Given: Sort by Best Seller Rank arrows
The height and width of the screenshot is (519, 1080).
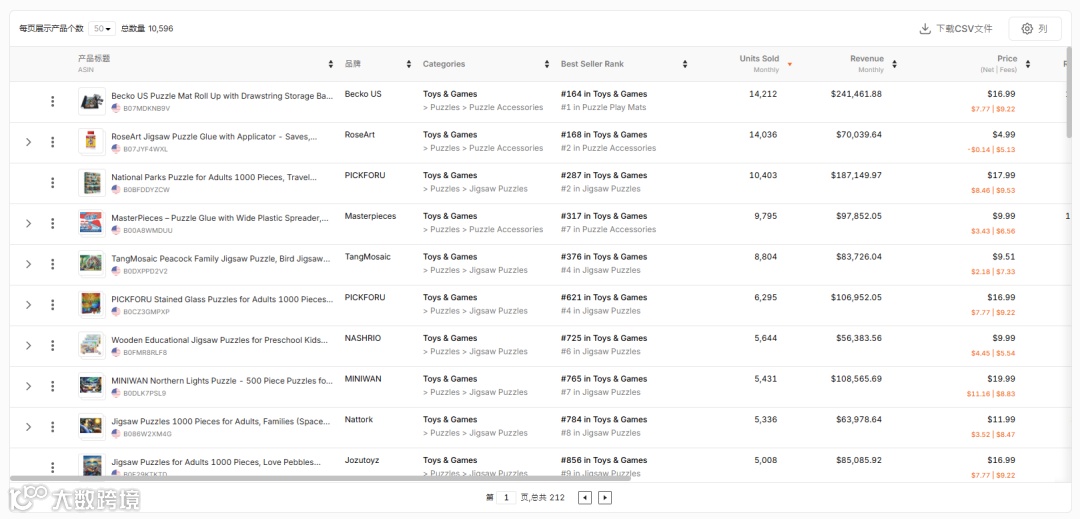Looking at the screenshot, I should pos(685,64).
